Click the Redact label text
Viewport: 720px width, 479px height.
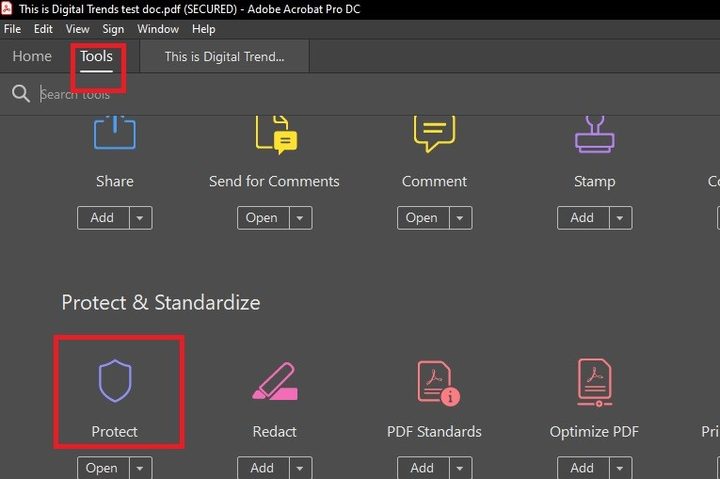click(x=275, y=431)
